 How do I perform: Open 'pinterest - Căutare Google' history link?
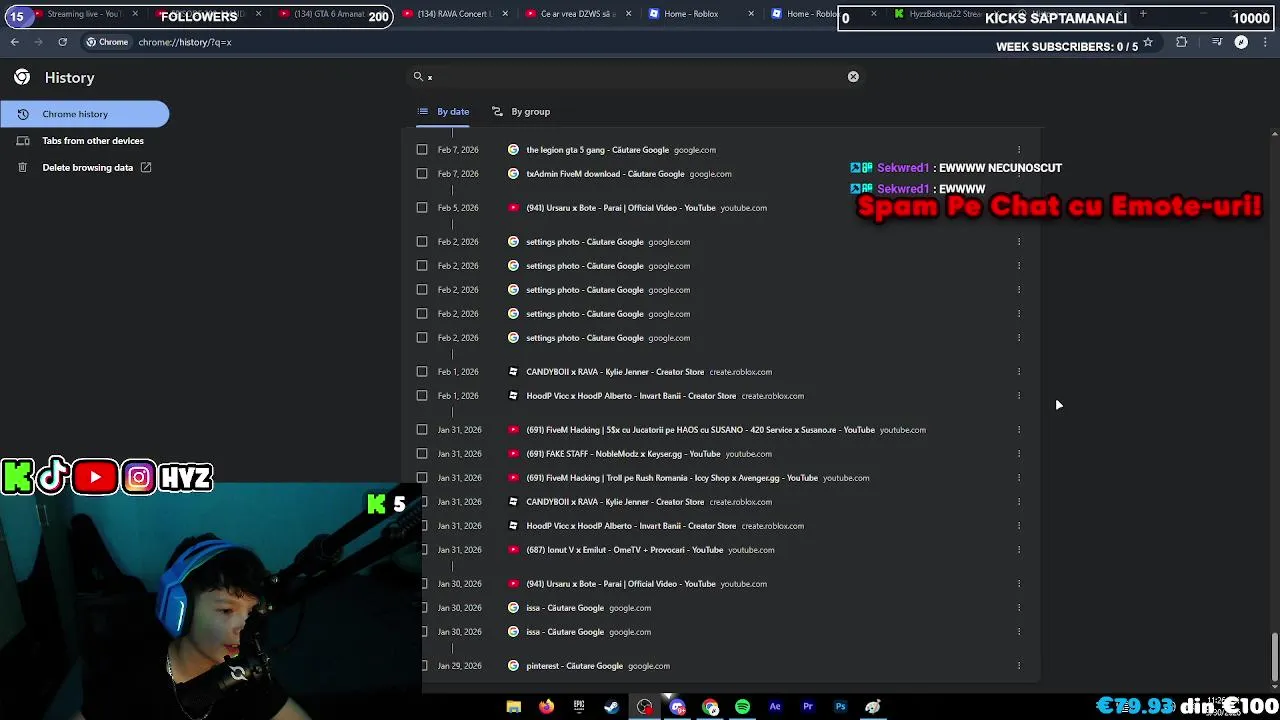pyautogui.click(x=574, y=666)
